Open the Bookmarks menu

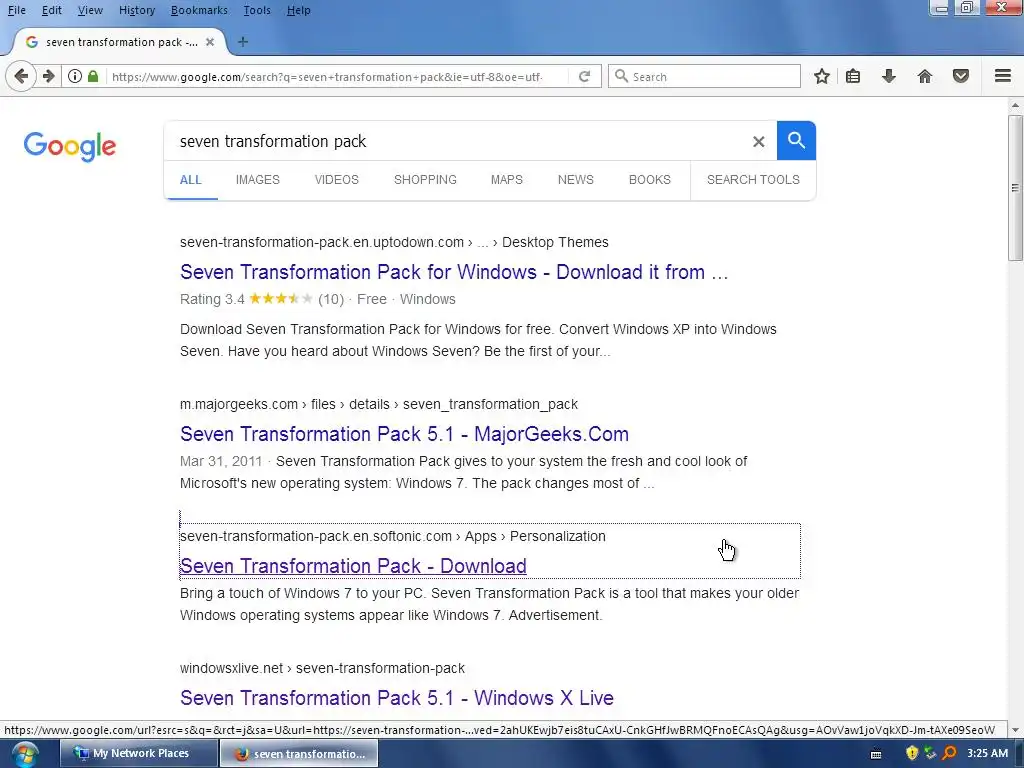[x=199, y=10]
